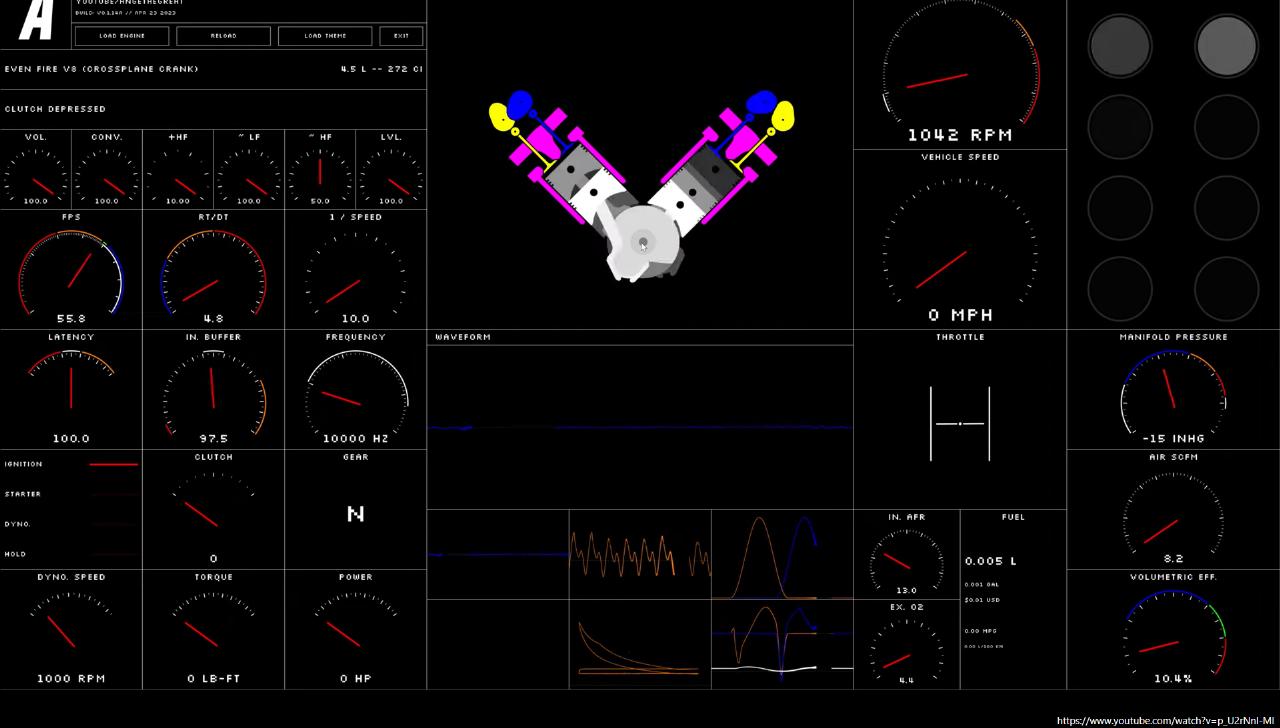Open the YouTube URL link
Image resolution: width=1280 pixels, height=728 pixels.
[1165, 720]
